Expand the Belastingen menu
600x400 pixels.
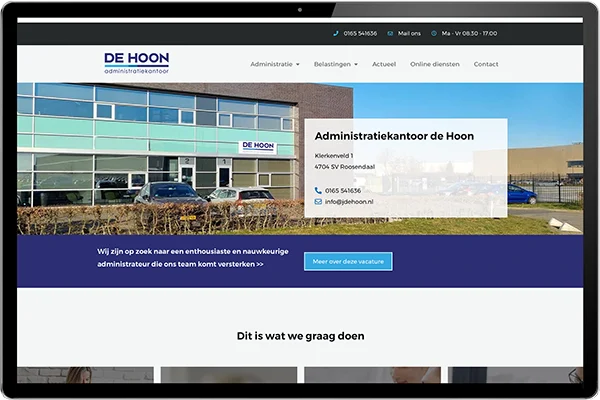(x=336, y=64)
